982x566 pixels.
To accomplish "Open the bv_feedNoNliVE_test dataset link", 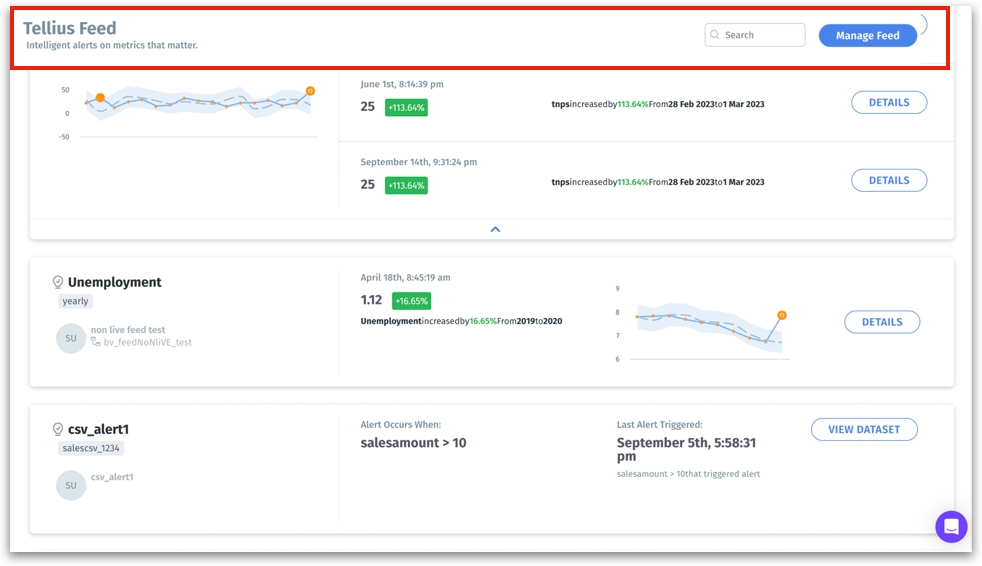I will pyautogui.click(x=147, y=342).
